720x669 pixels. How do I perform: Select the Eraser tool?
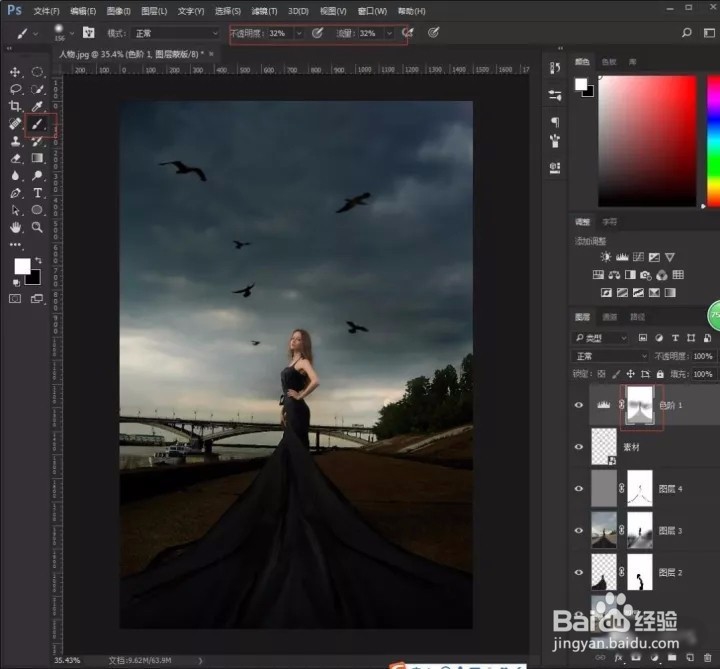coord(15,158)
